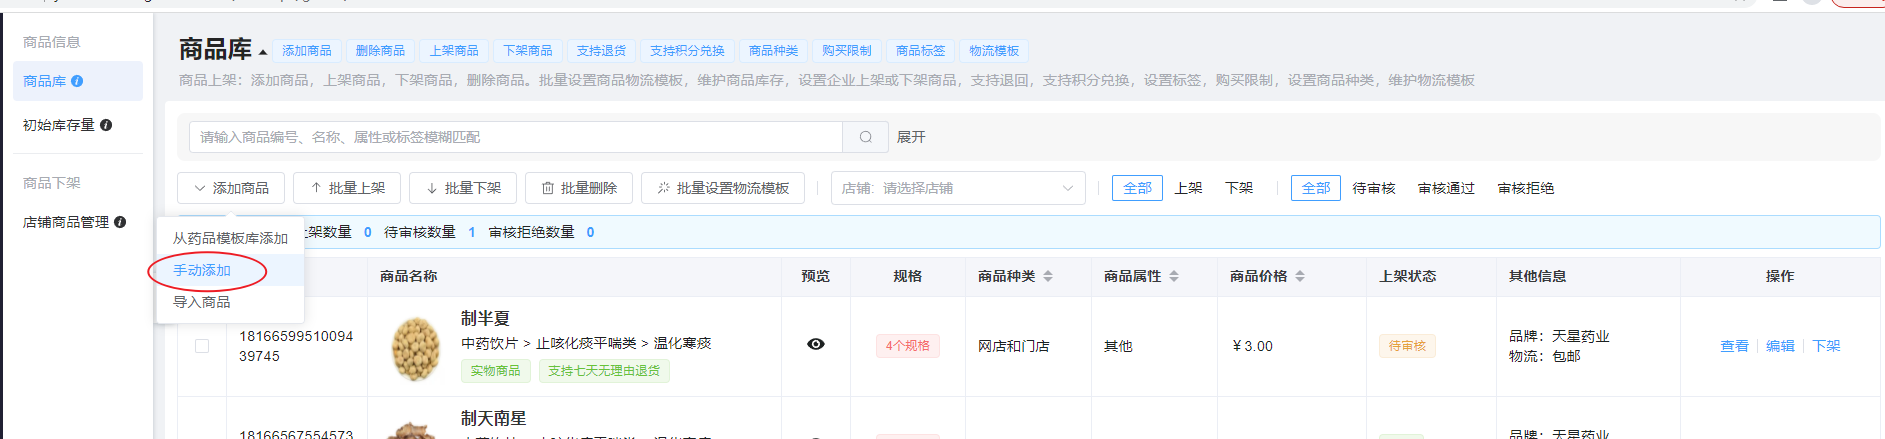This screenshot has width=1885, height=439.
Task: Click the 支持退货 tag
Action: [601, 51]
